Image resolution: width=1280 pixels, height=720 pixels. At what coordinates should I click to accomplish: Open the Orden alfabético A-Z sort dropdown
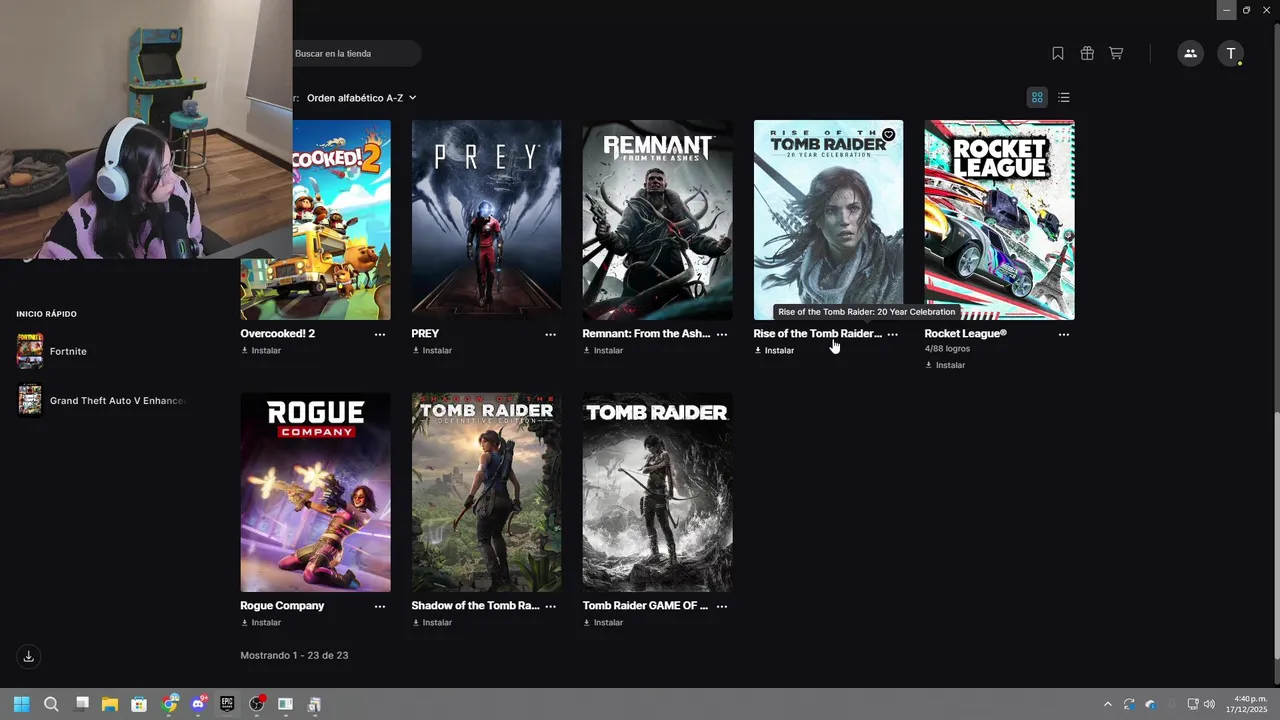(x=361, y=98)
